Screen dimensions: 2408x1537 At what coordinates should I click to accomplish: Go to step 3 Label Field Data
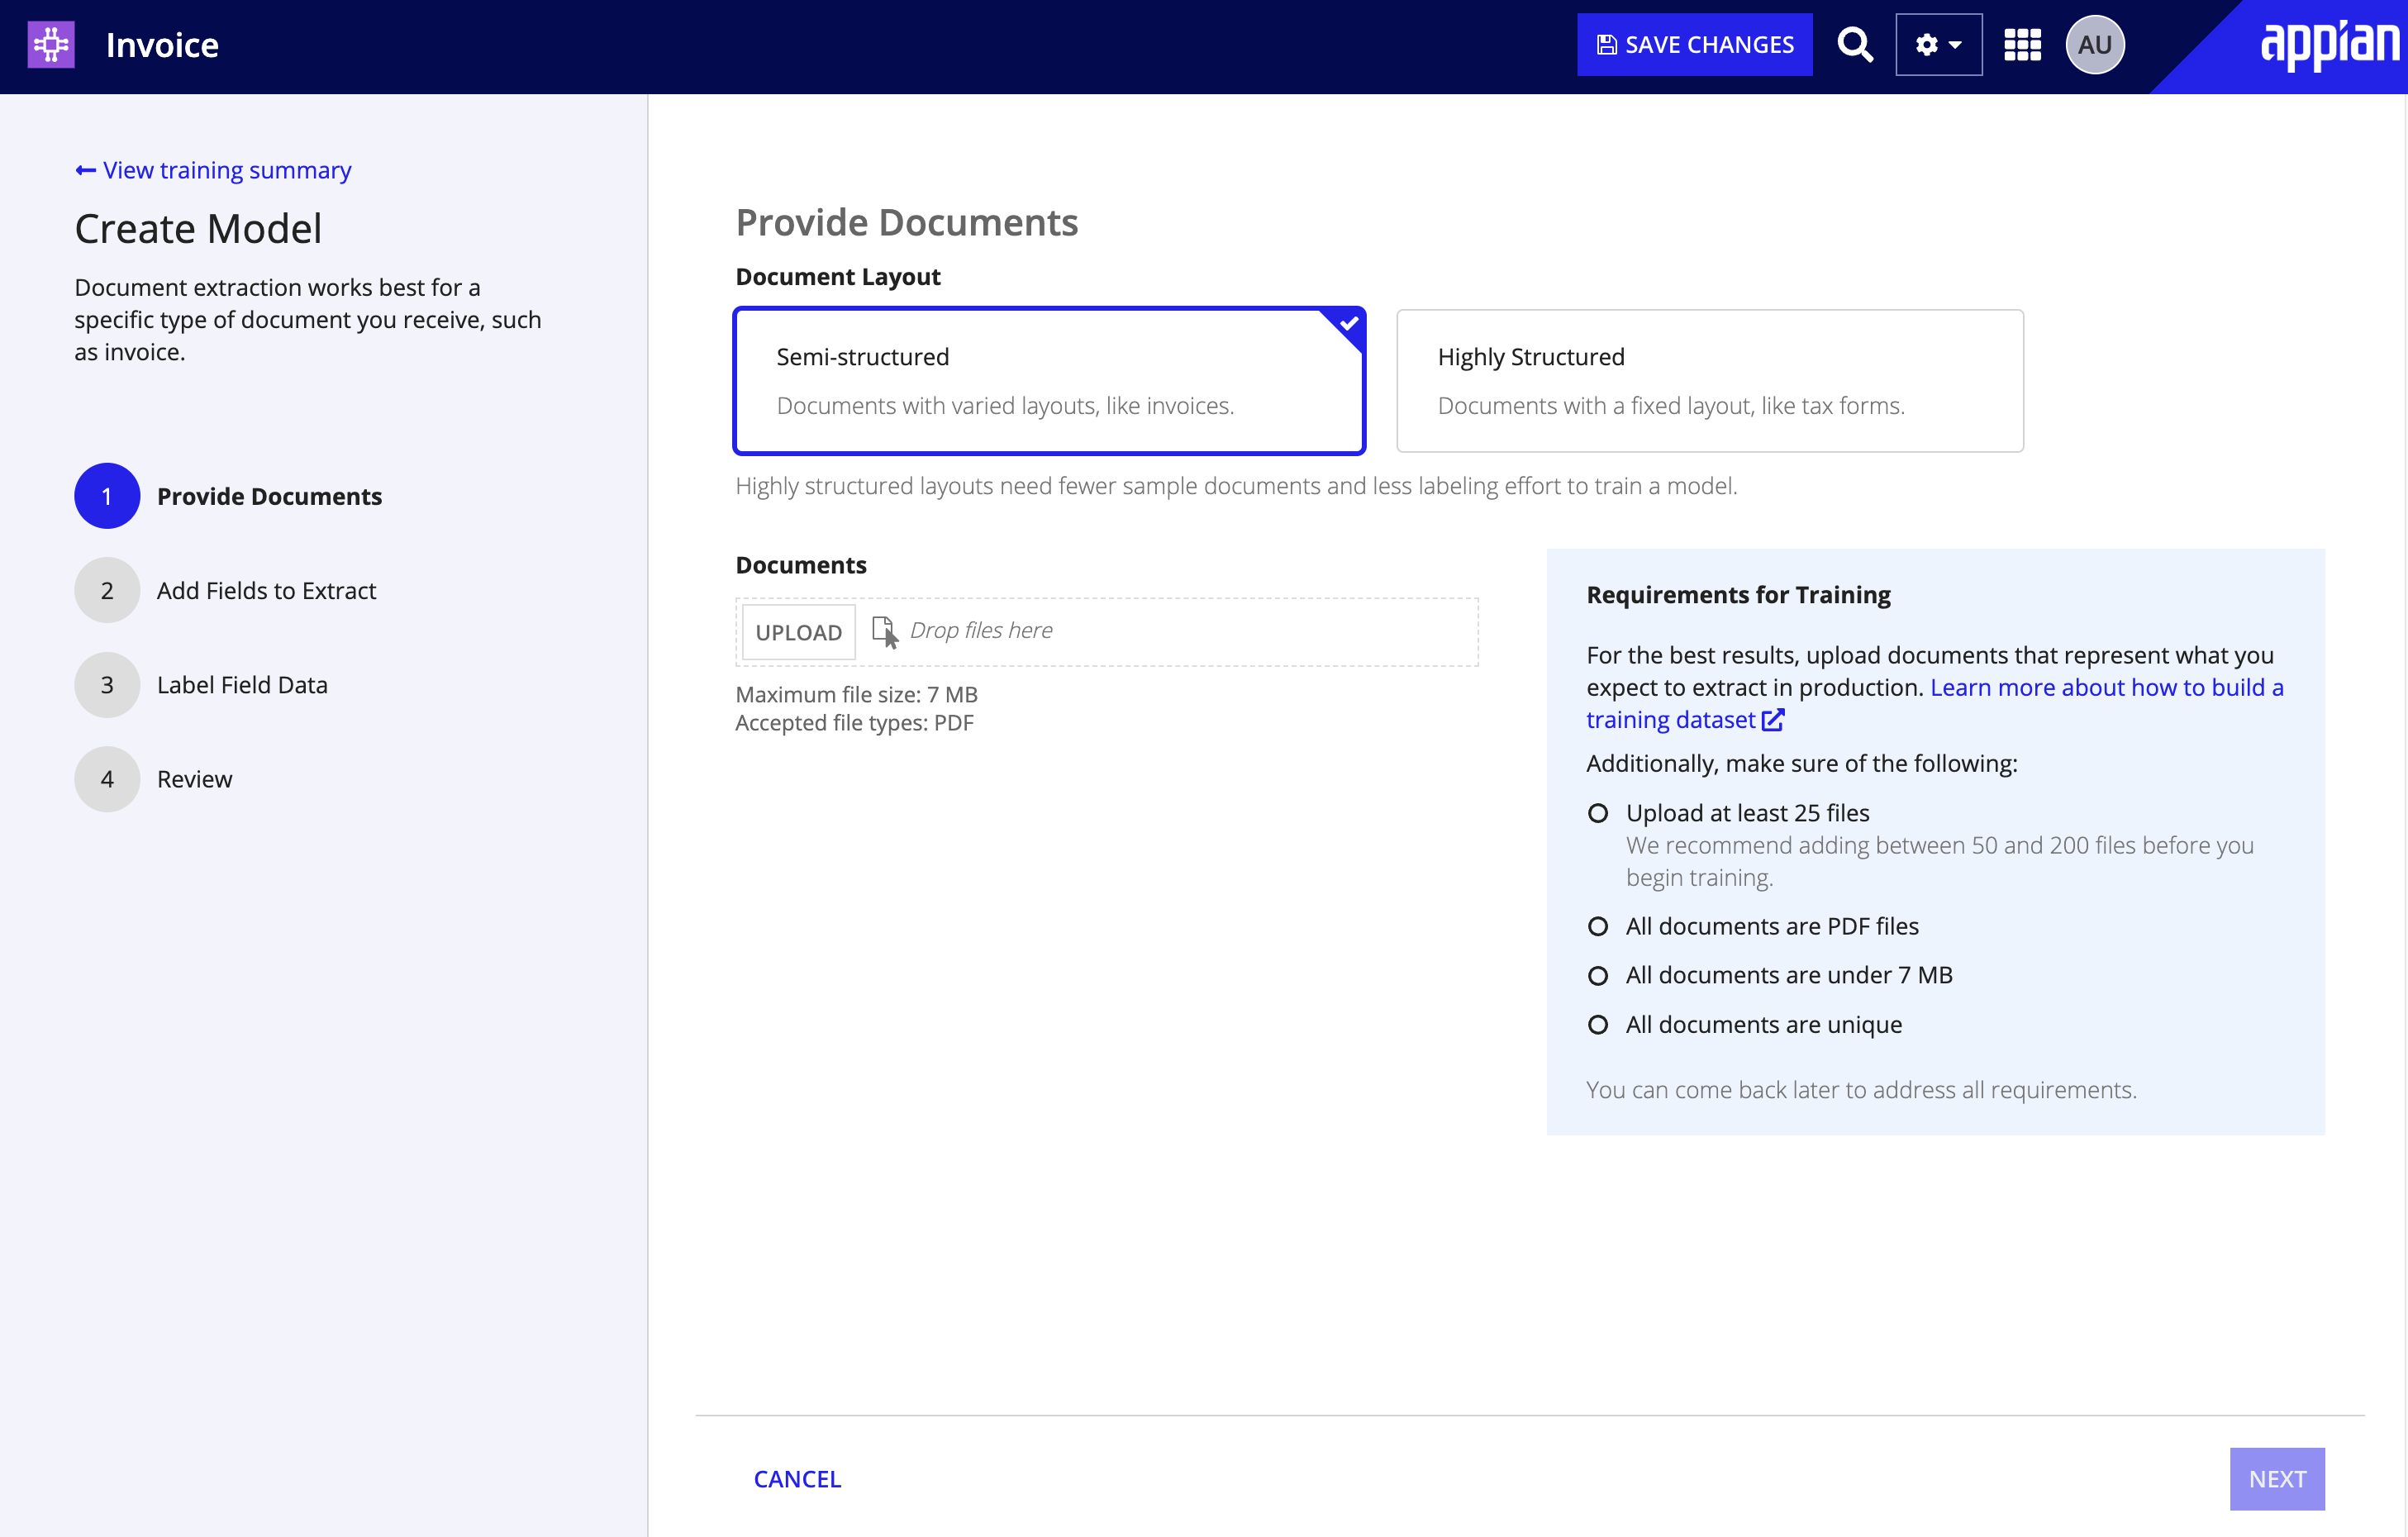tap(201, 685)
